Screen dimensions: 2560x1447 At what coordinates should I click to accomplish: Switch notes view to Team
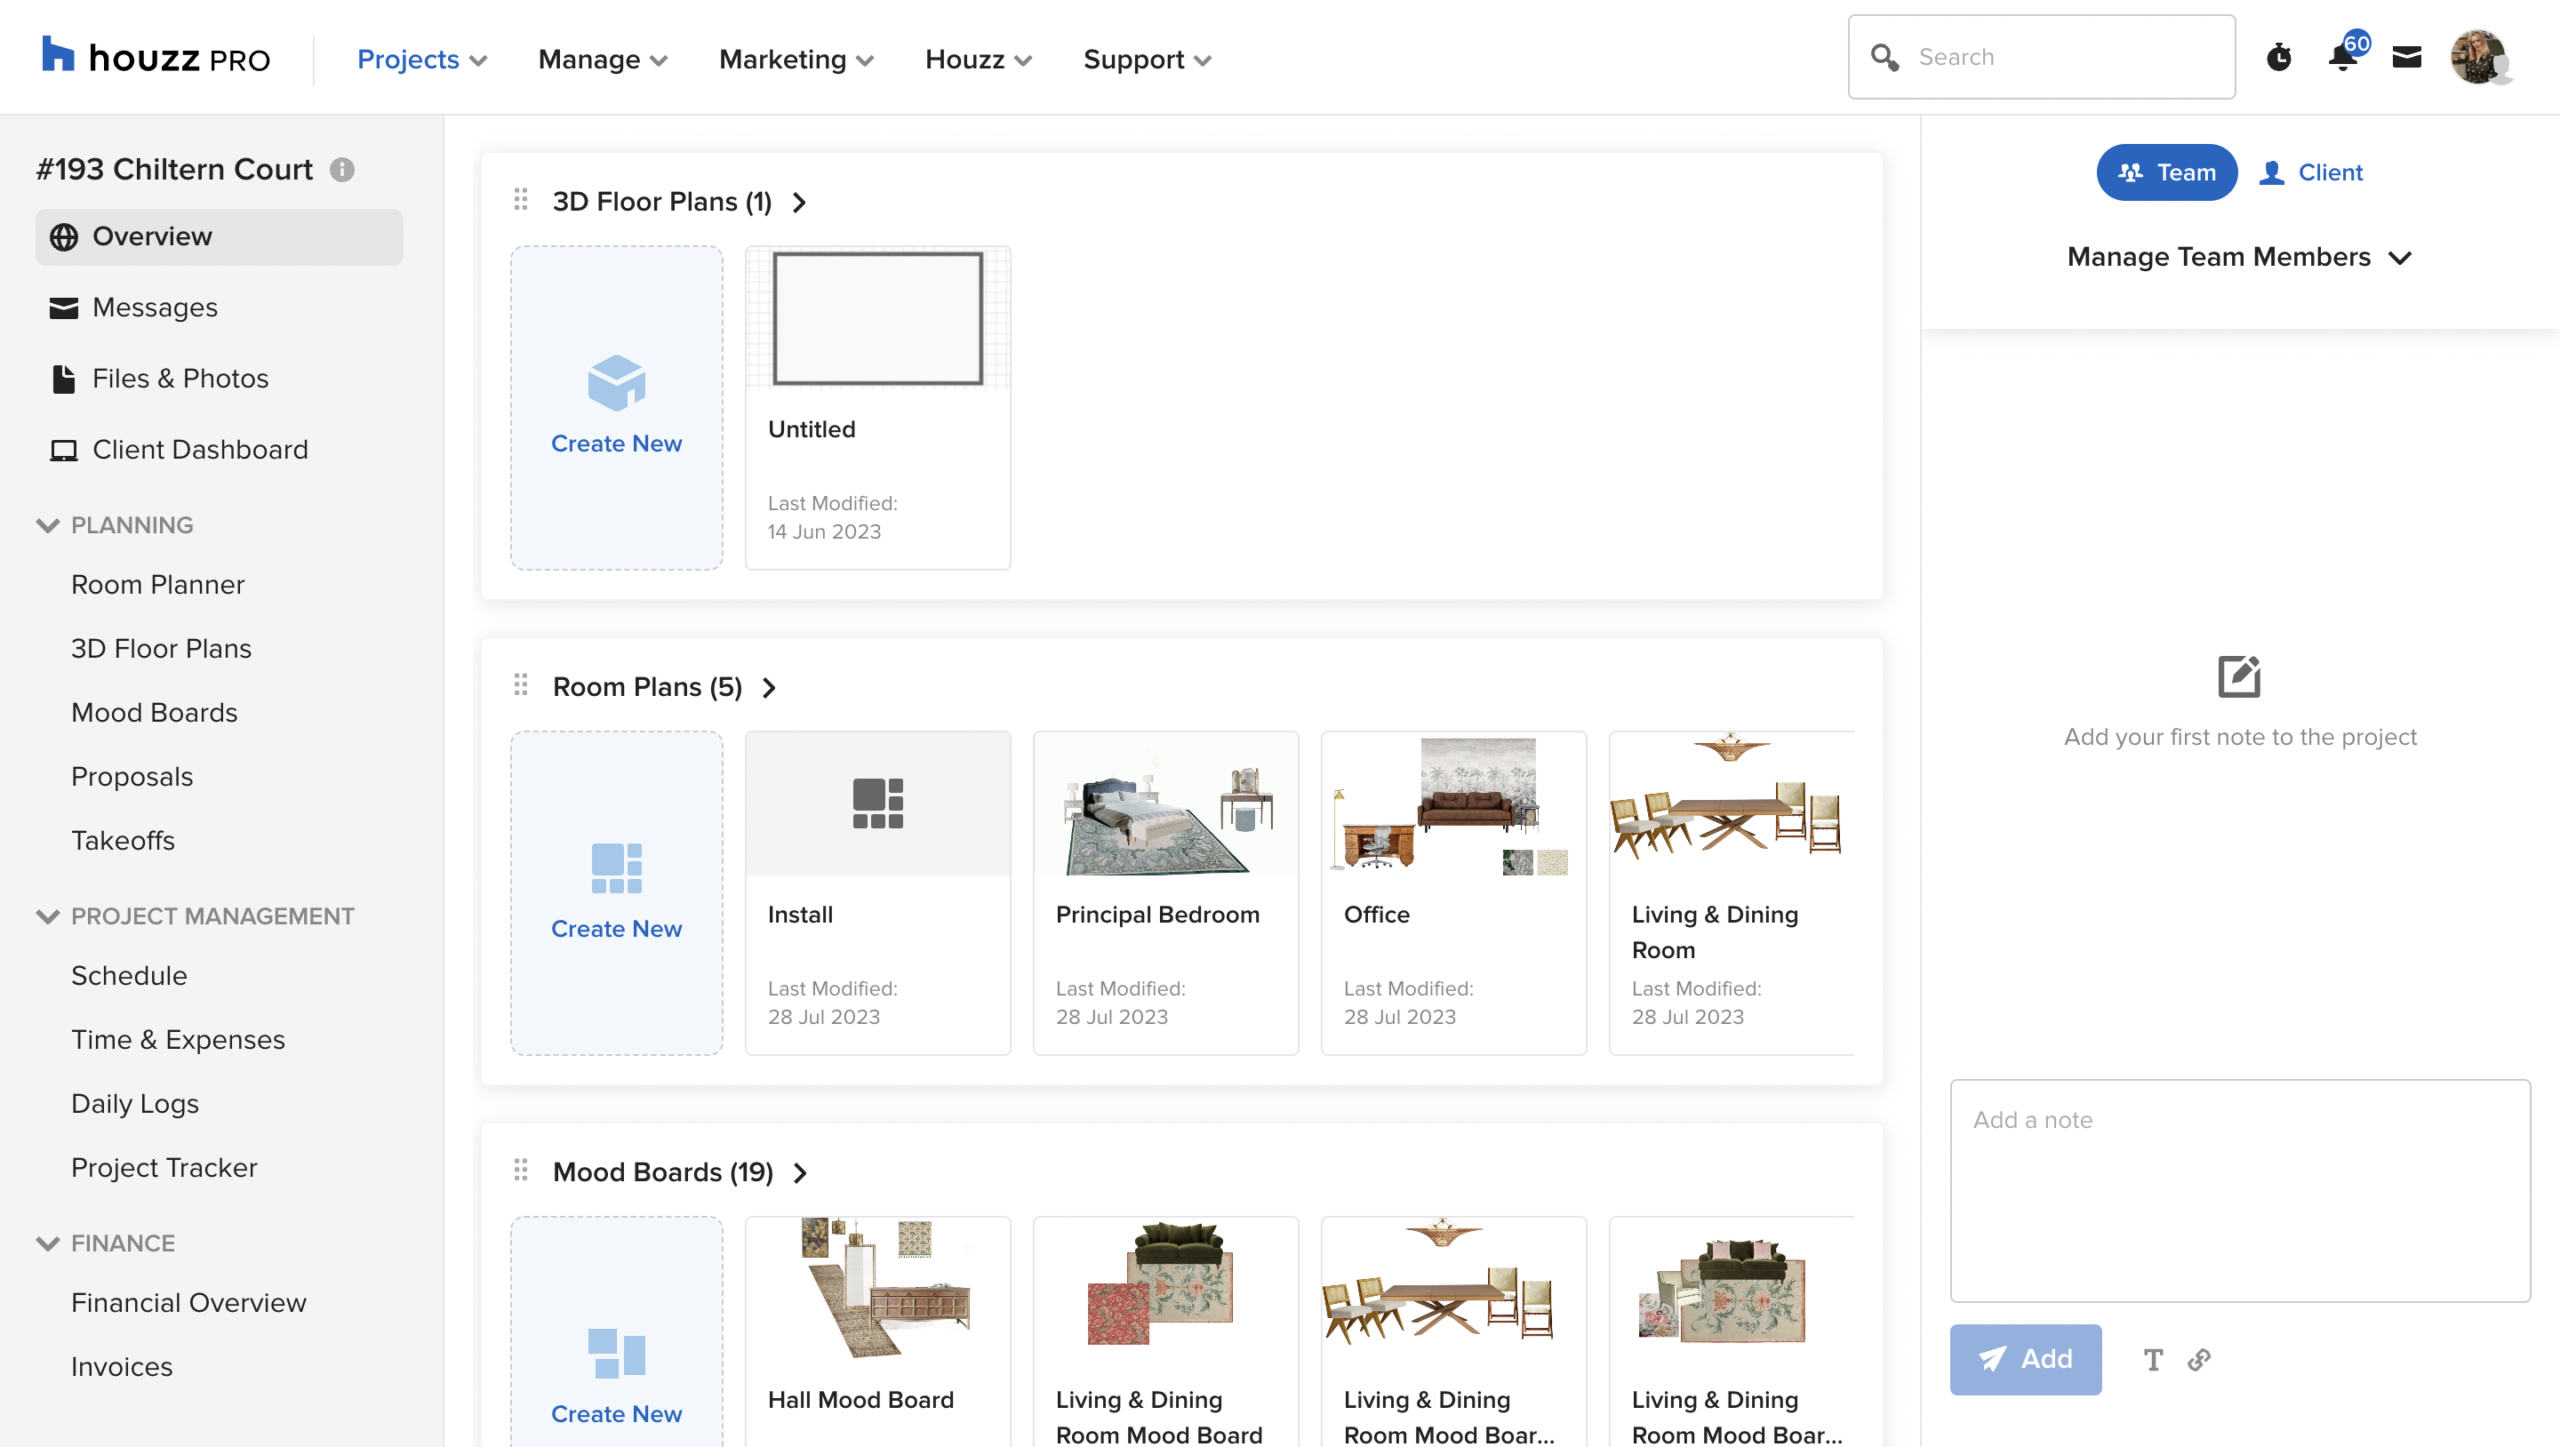[x=2166, y=172]
